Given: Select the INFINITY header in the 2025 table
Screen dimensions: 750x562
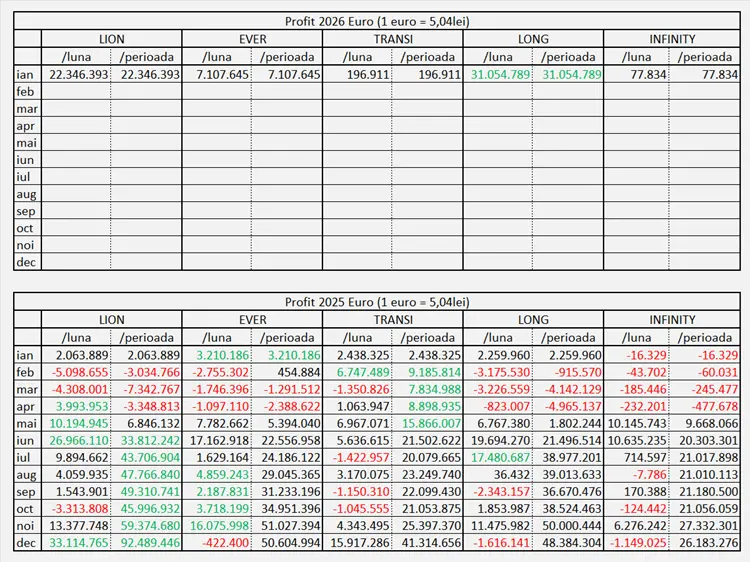Looking at the screenshot, I should 671,320.
